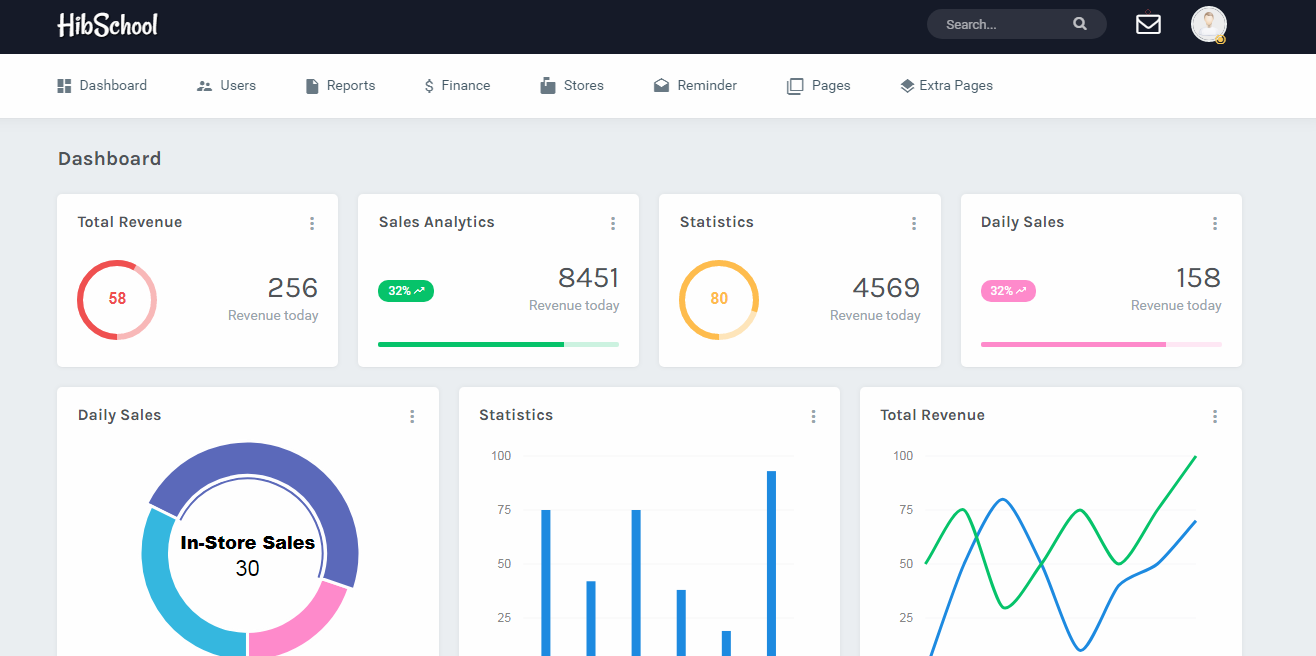Select the Users people icon
The width and height of the screenshot is (1316, 656).
[x=203, y=85]
